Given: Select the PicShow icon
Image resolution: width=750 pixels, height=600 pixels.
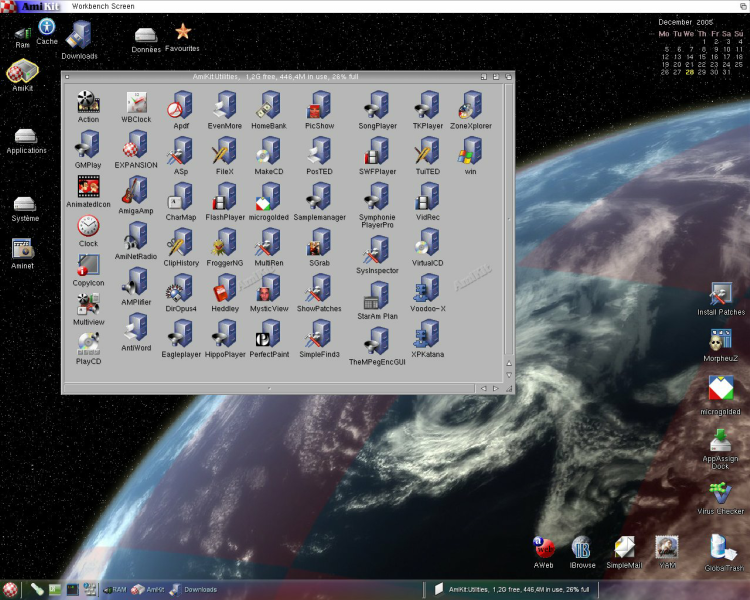Looking at the screenshot, I should click(319, 105).
